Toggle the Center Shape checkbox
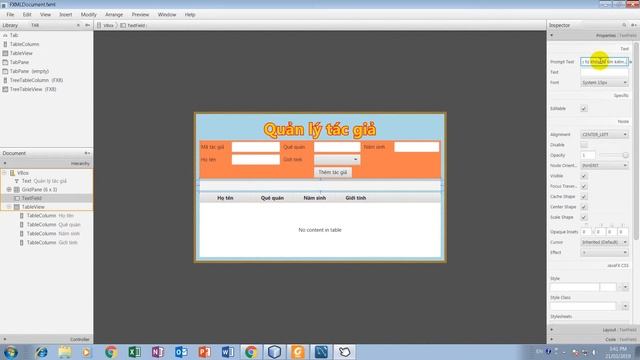This screenshot has width=640, height=360. point(584,207)
